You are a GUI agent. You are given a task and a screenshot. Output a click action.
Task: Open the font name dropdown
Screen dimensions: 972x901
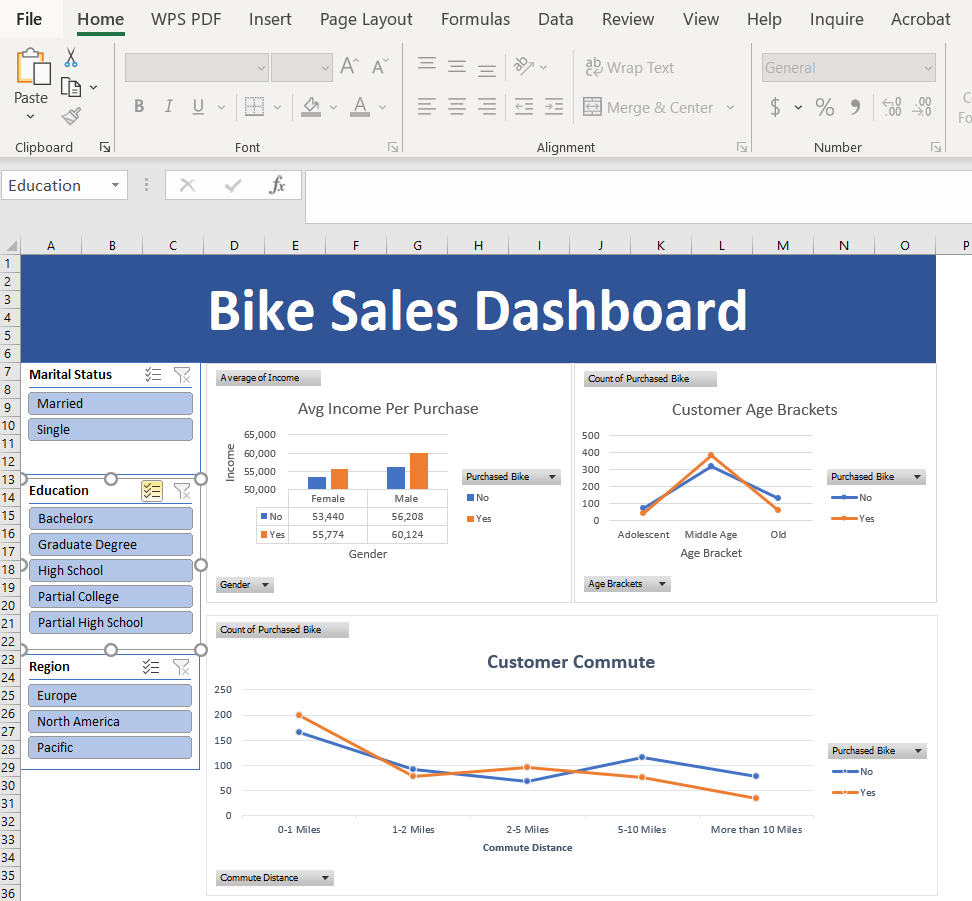click(x=261, y=68)
